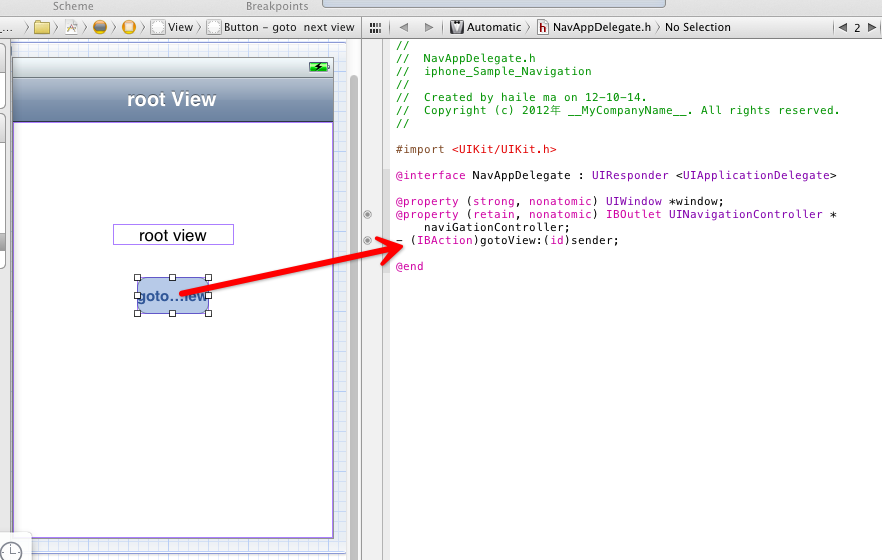Click the Copyright comment line
Viewport: 882px width, 560px height.
coord(618,110)
